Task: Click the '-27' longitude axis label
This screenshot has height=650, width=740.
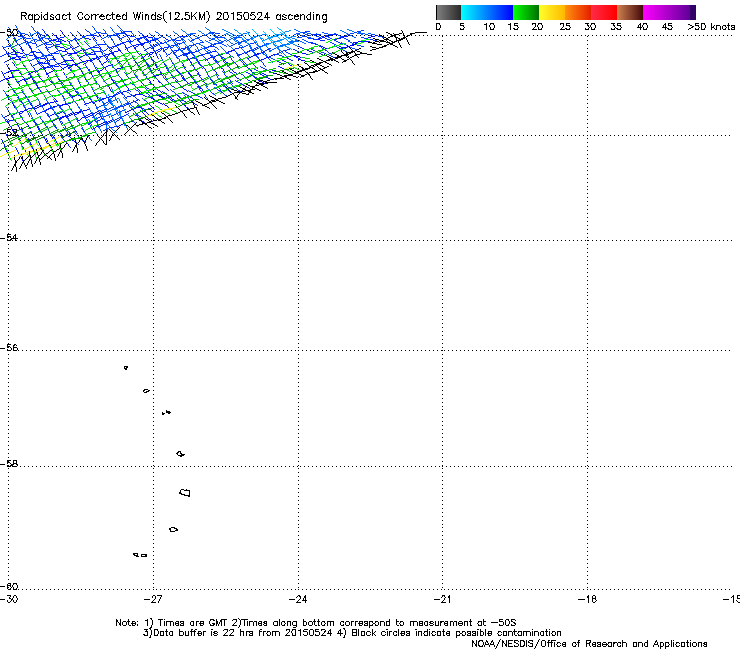Action: pos(153,599)
